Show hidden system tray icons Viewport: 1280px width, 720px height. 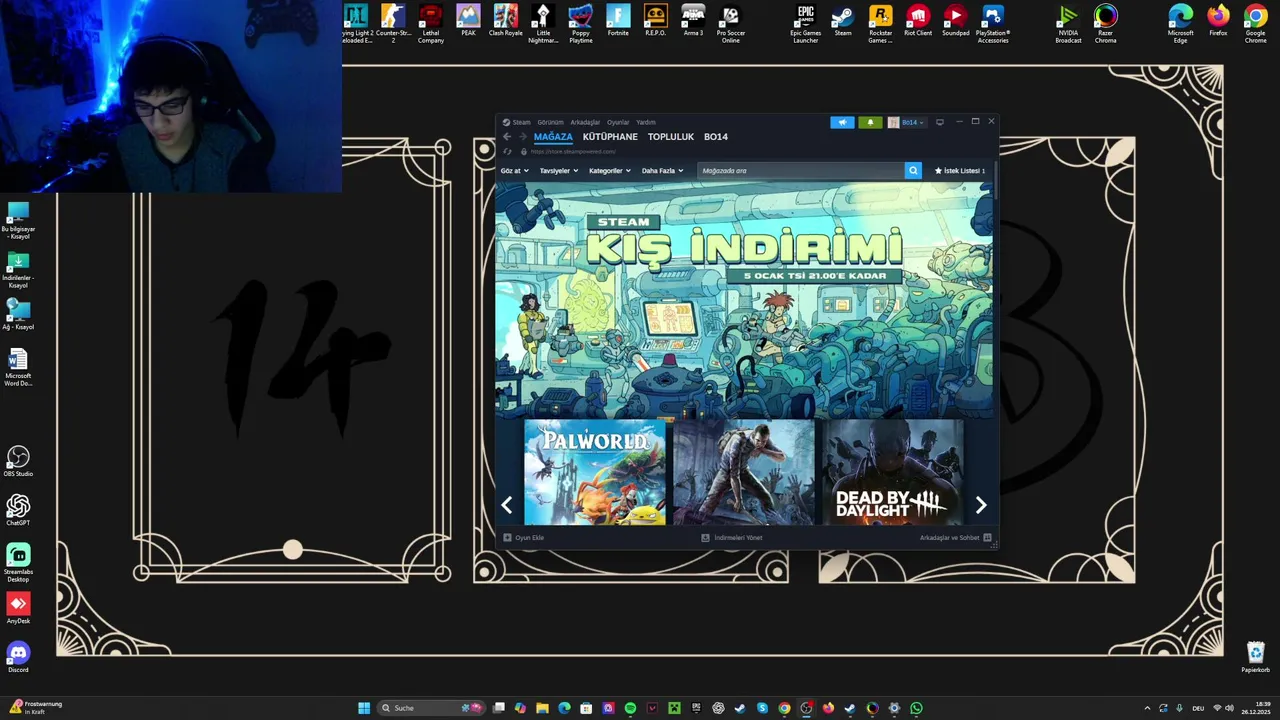click(x=1147, y=708)
